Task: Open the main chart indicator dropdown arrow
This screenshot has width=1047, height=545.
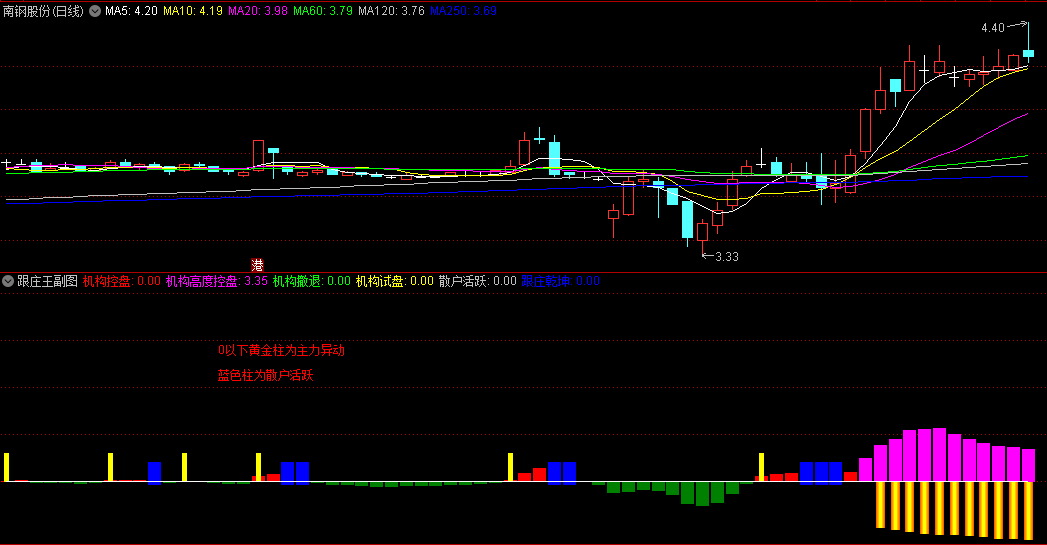Action: pyautogui.click(x=95, y=11)
